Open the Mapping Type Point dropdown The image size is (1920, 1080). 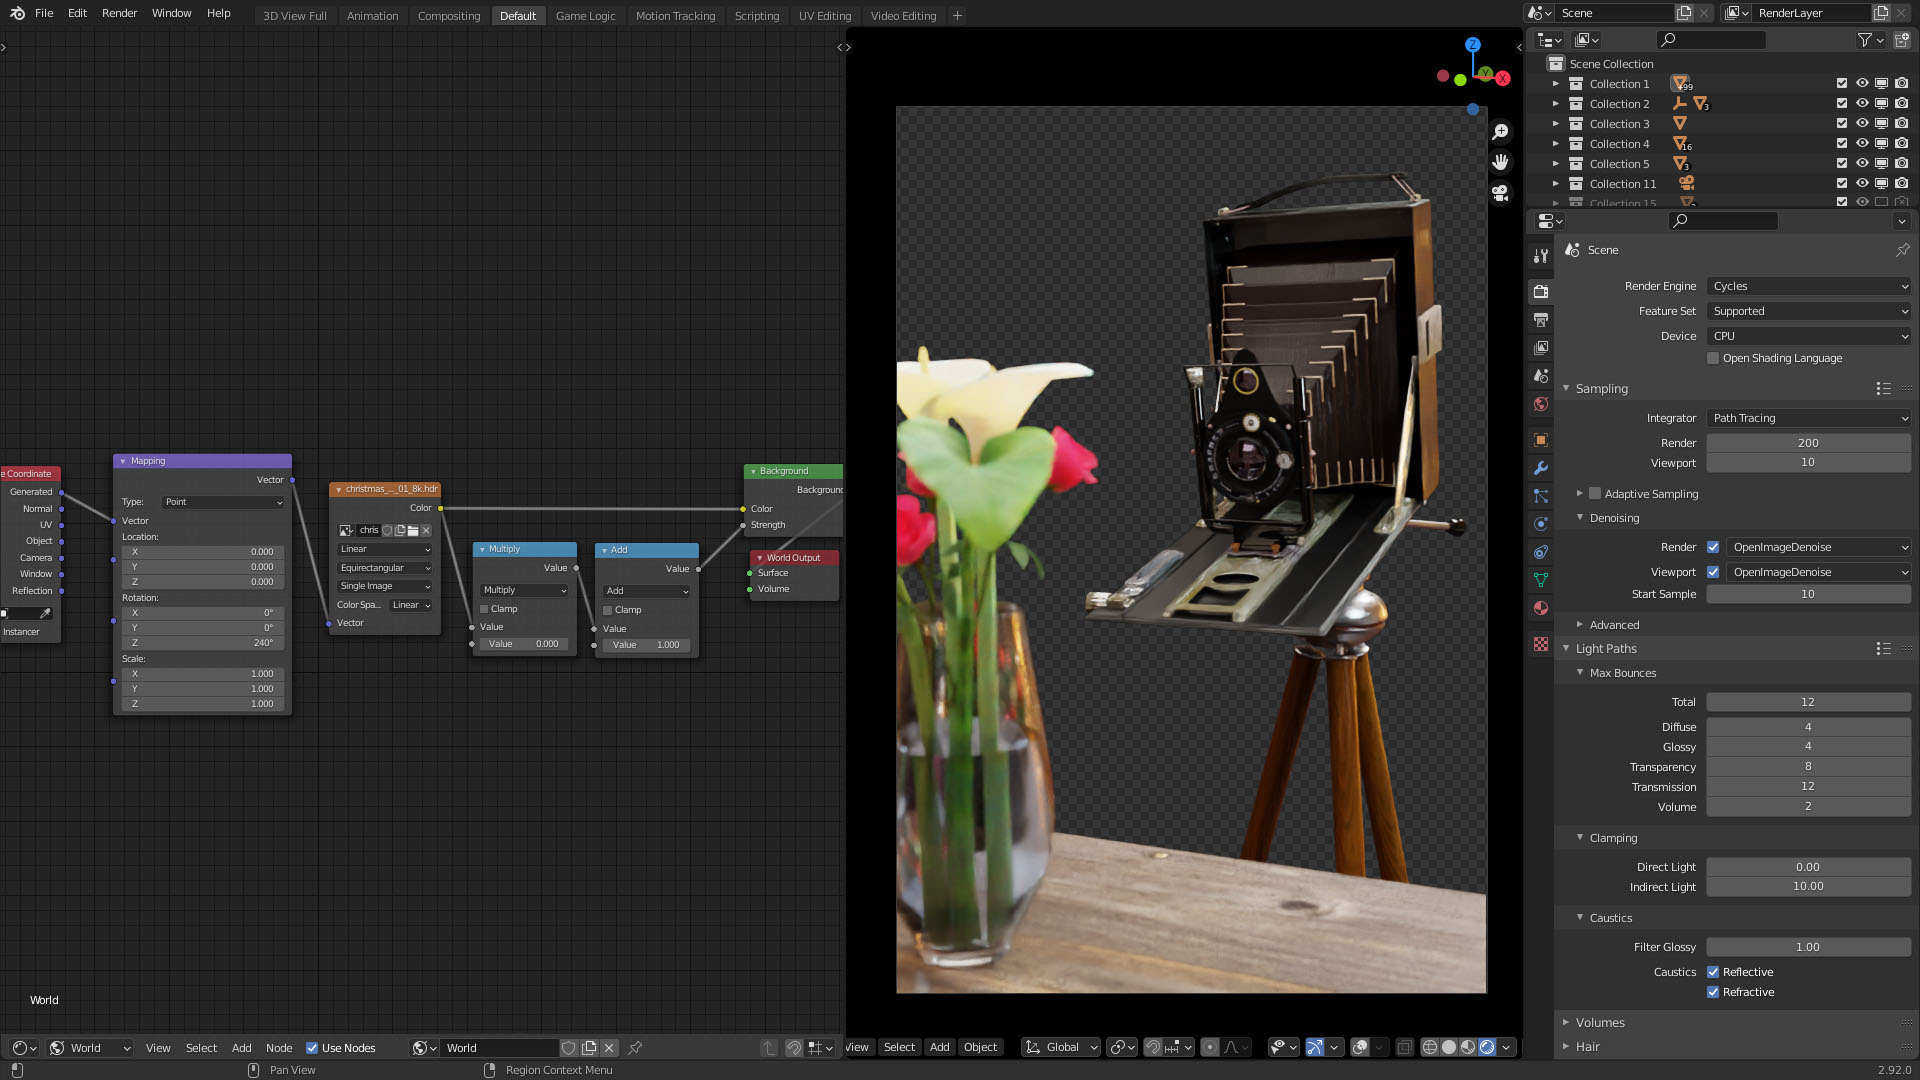pos(223,502)
